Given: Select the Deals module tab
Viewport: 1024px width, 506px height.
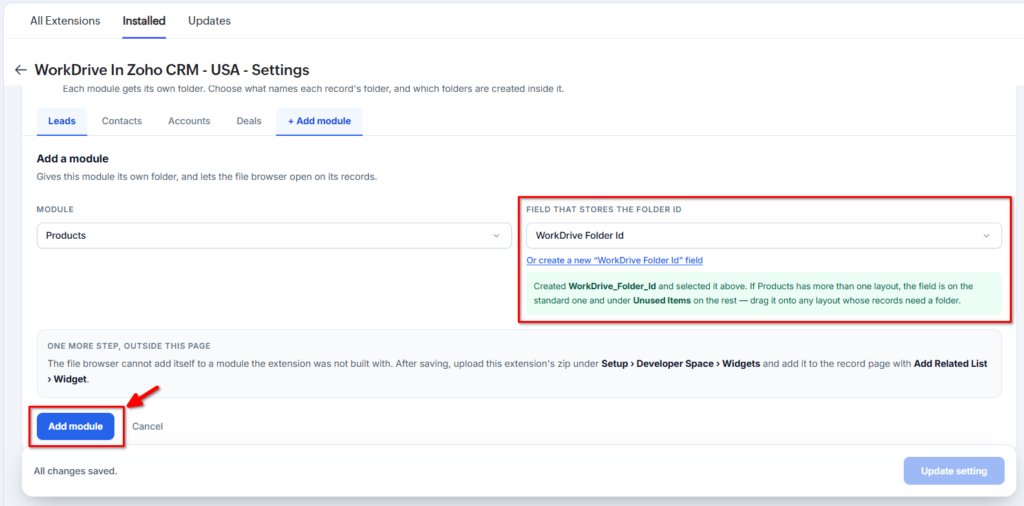Looking at the screenshot, I should [249, 121].
